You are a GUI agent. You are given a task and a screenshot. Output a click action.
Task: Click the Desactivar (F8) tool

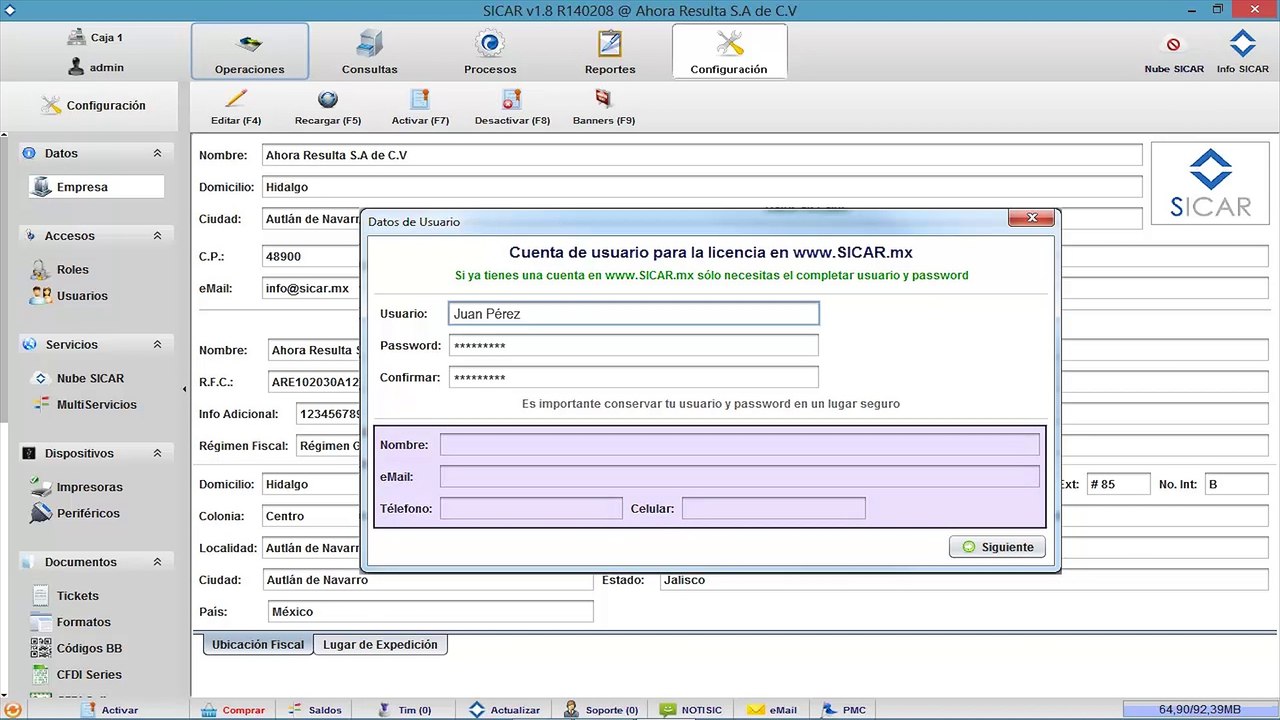512,108
